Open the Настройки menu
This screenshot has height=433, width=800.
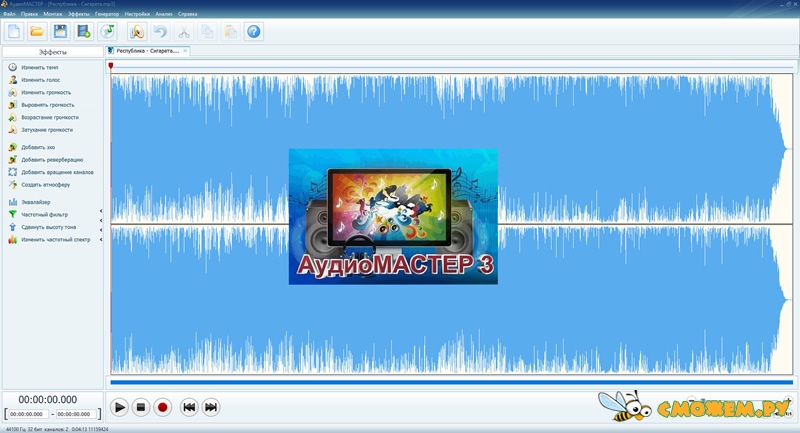point(137,14)
